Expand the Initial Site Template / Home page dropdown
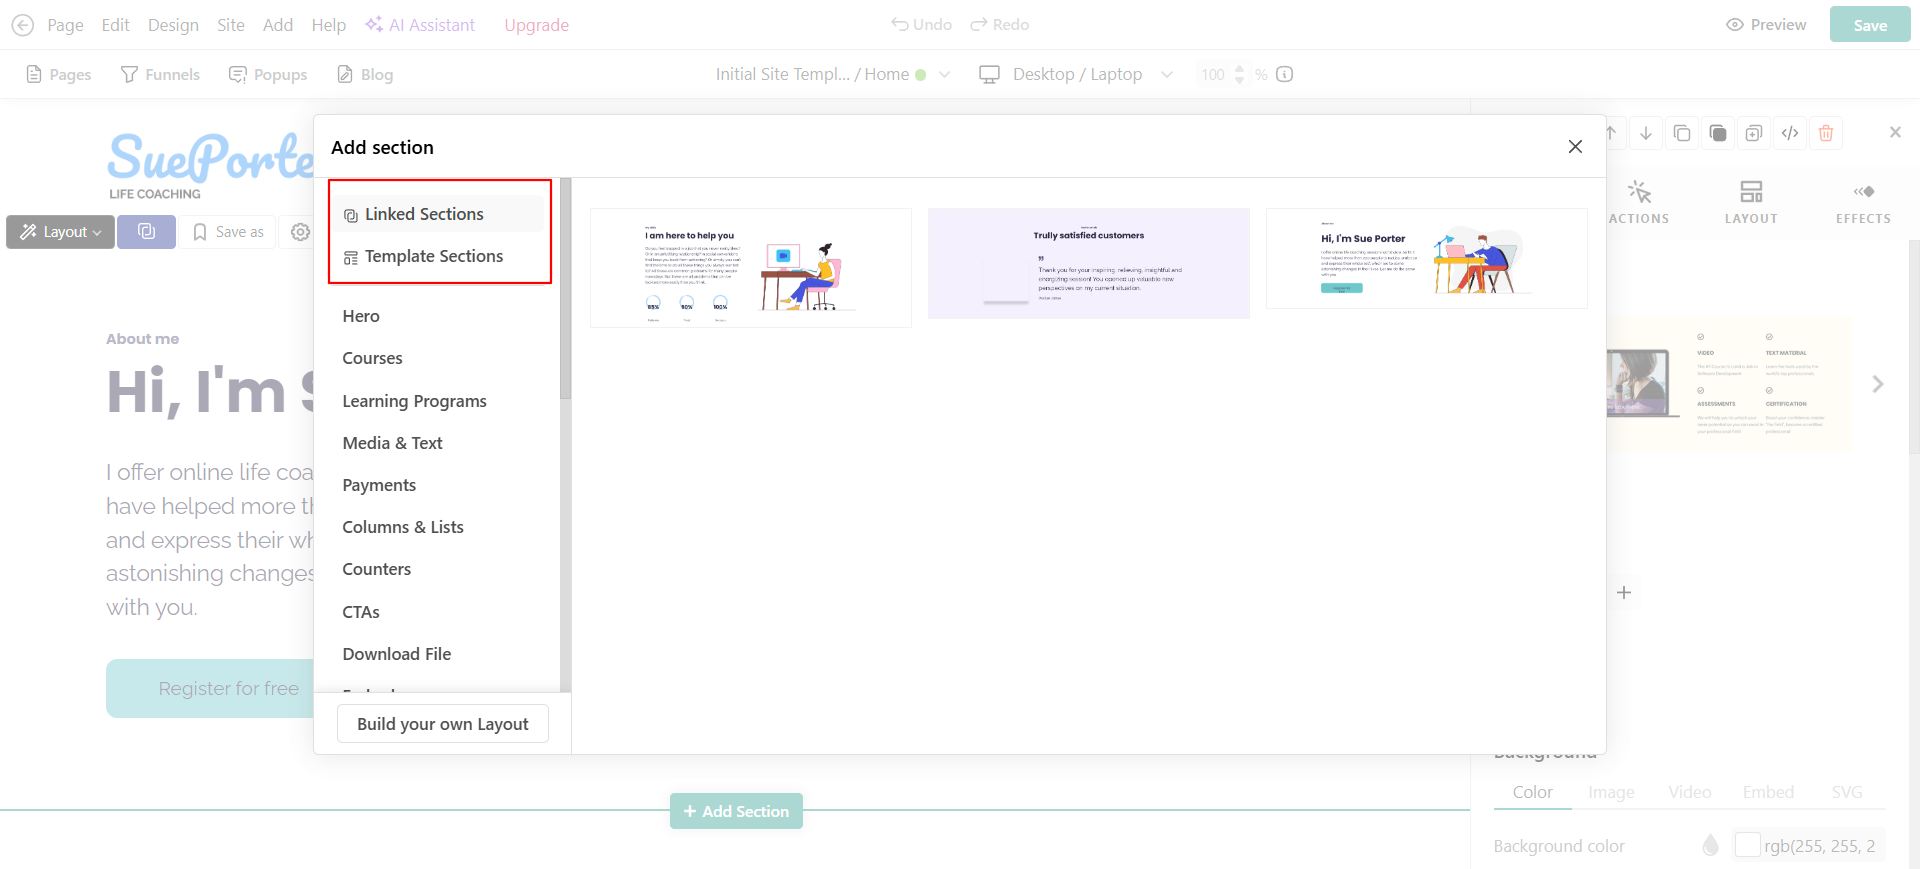The image size is (1920, 869). pyautogui.click(x=832, y=74)
